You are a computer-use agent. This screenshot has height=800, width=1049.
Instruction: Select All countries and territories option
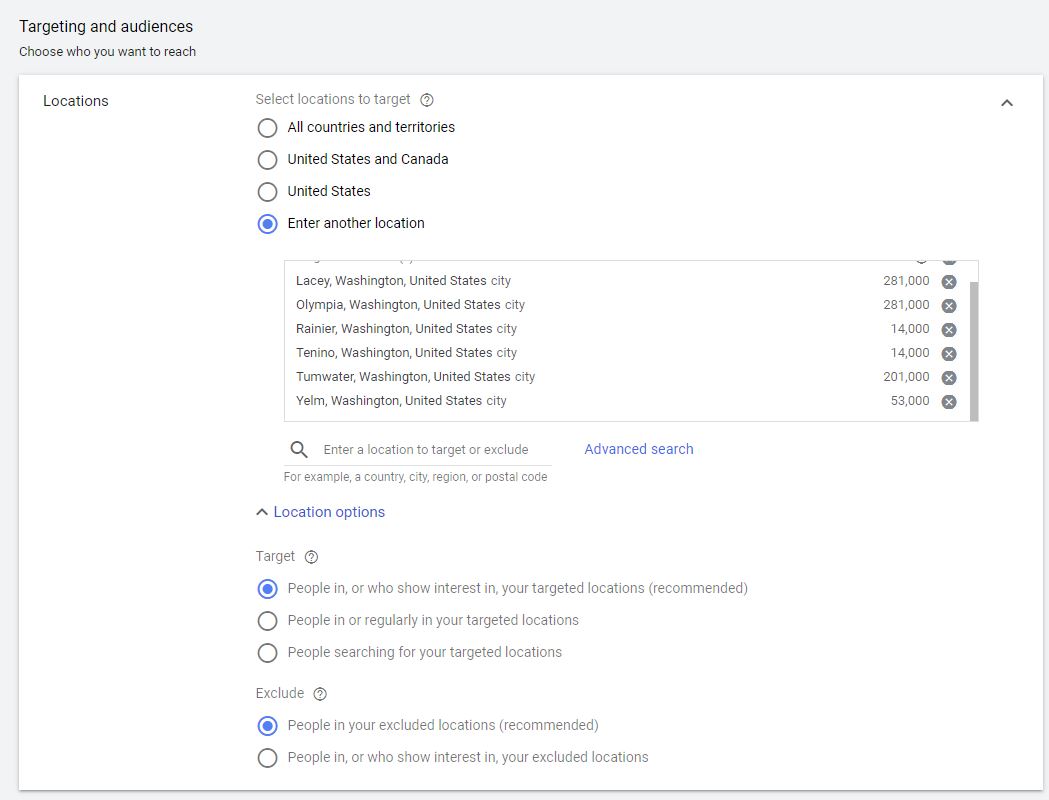click(267, 128)
